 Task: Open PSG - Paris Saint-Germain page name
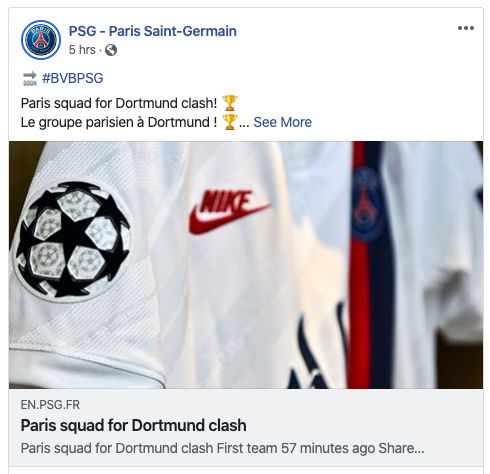coord(153,31)
